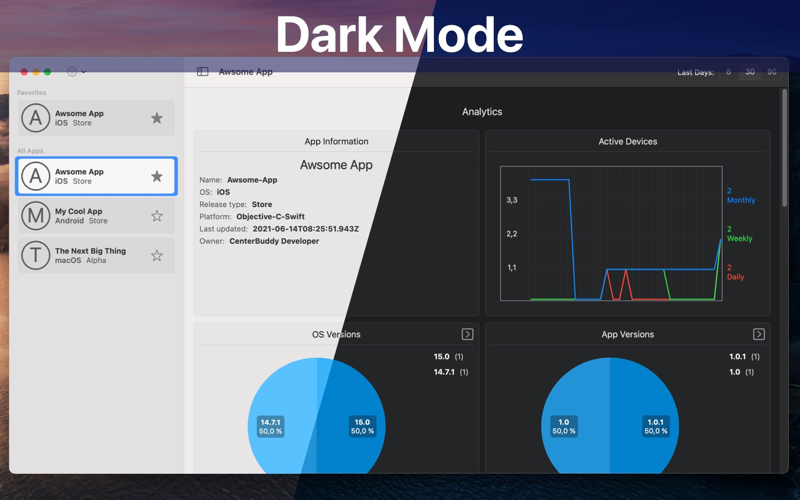The height and width of the screenshot is (500, 800).
Task: Select Awsome App in the All Apps list
Action: [x=96, y=176]
